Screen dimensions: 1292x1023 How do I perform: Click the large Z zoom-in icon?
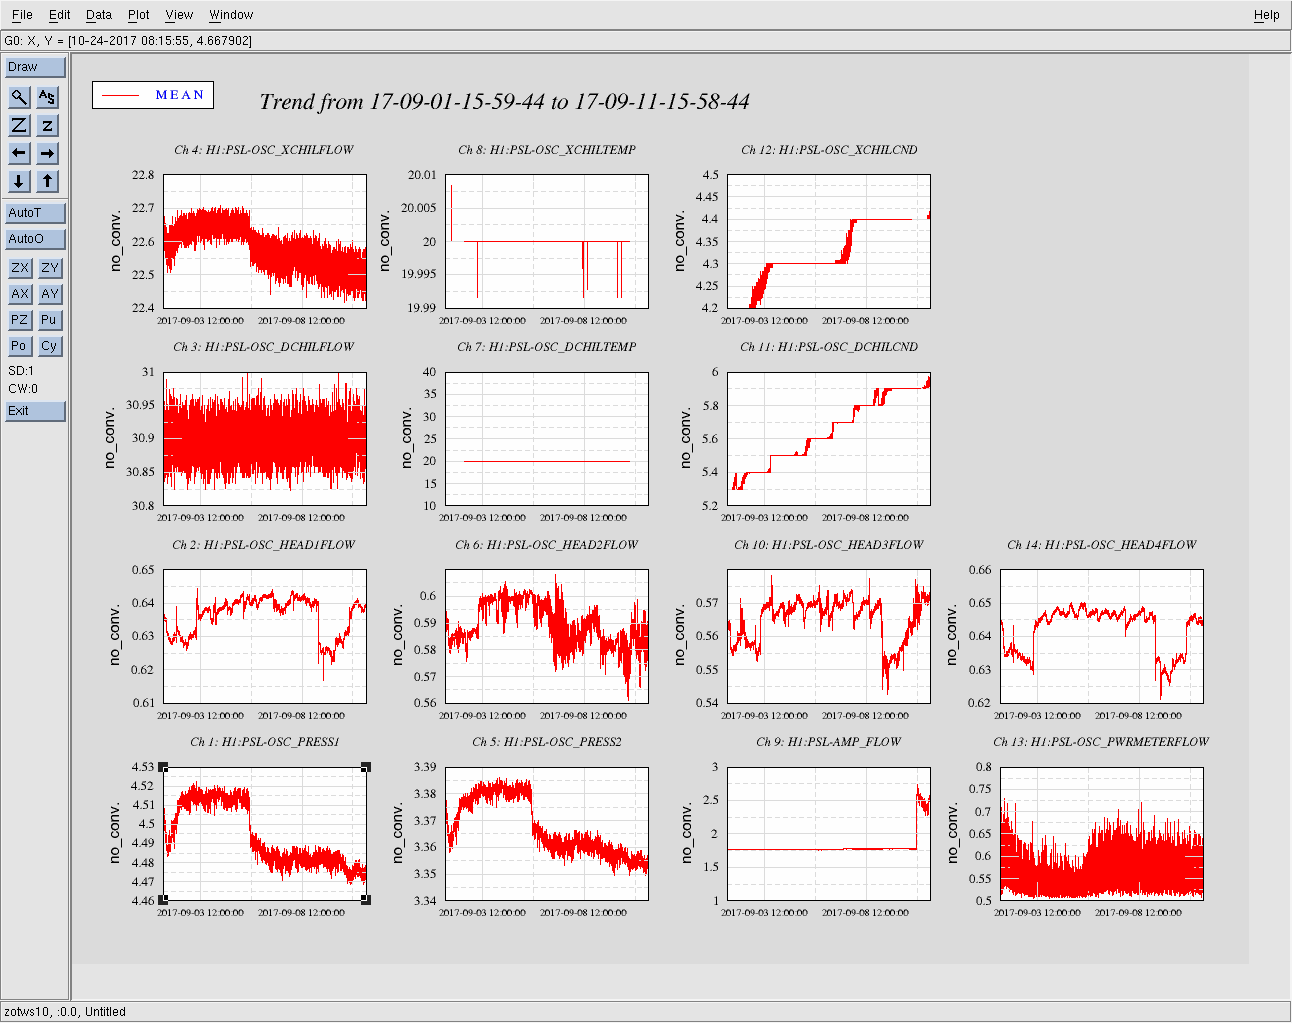pyautogui.click(x=19, y=125)
